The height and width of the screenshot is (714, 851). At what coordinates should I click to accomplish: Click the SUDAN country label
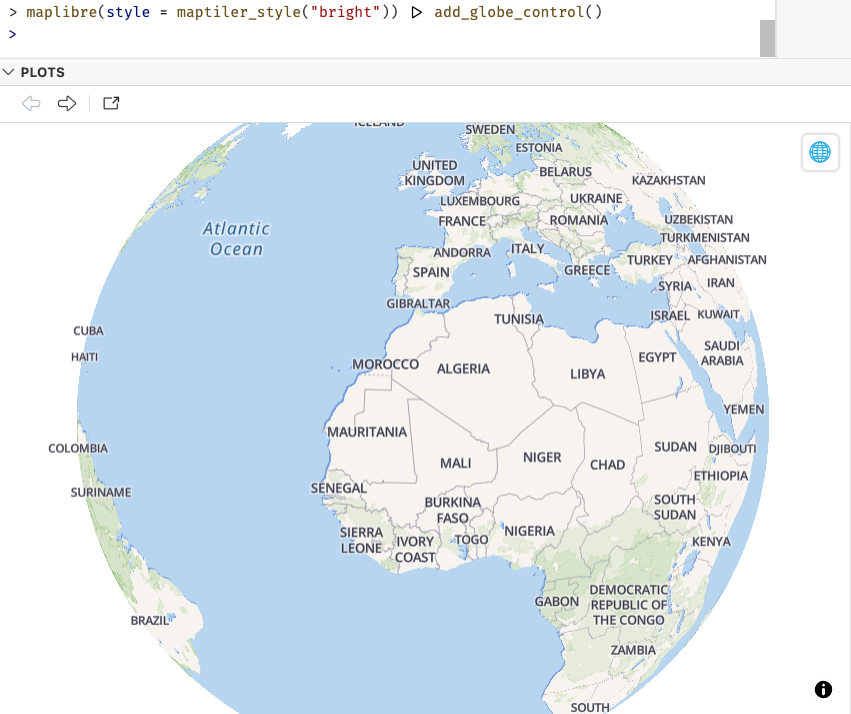(x=675, y=447)
